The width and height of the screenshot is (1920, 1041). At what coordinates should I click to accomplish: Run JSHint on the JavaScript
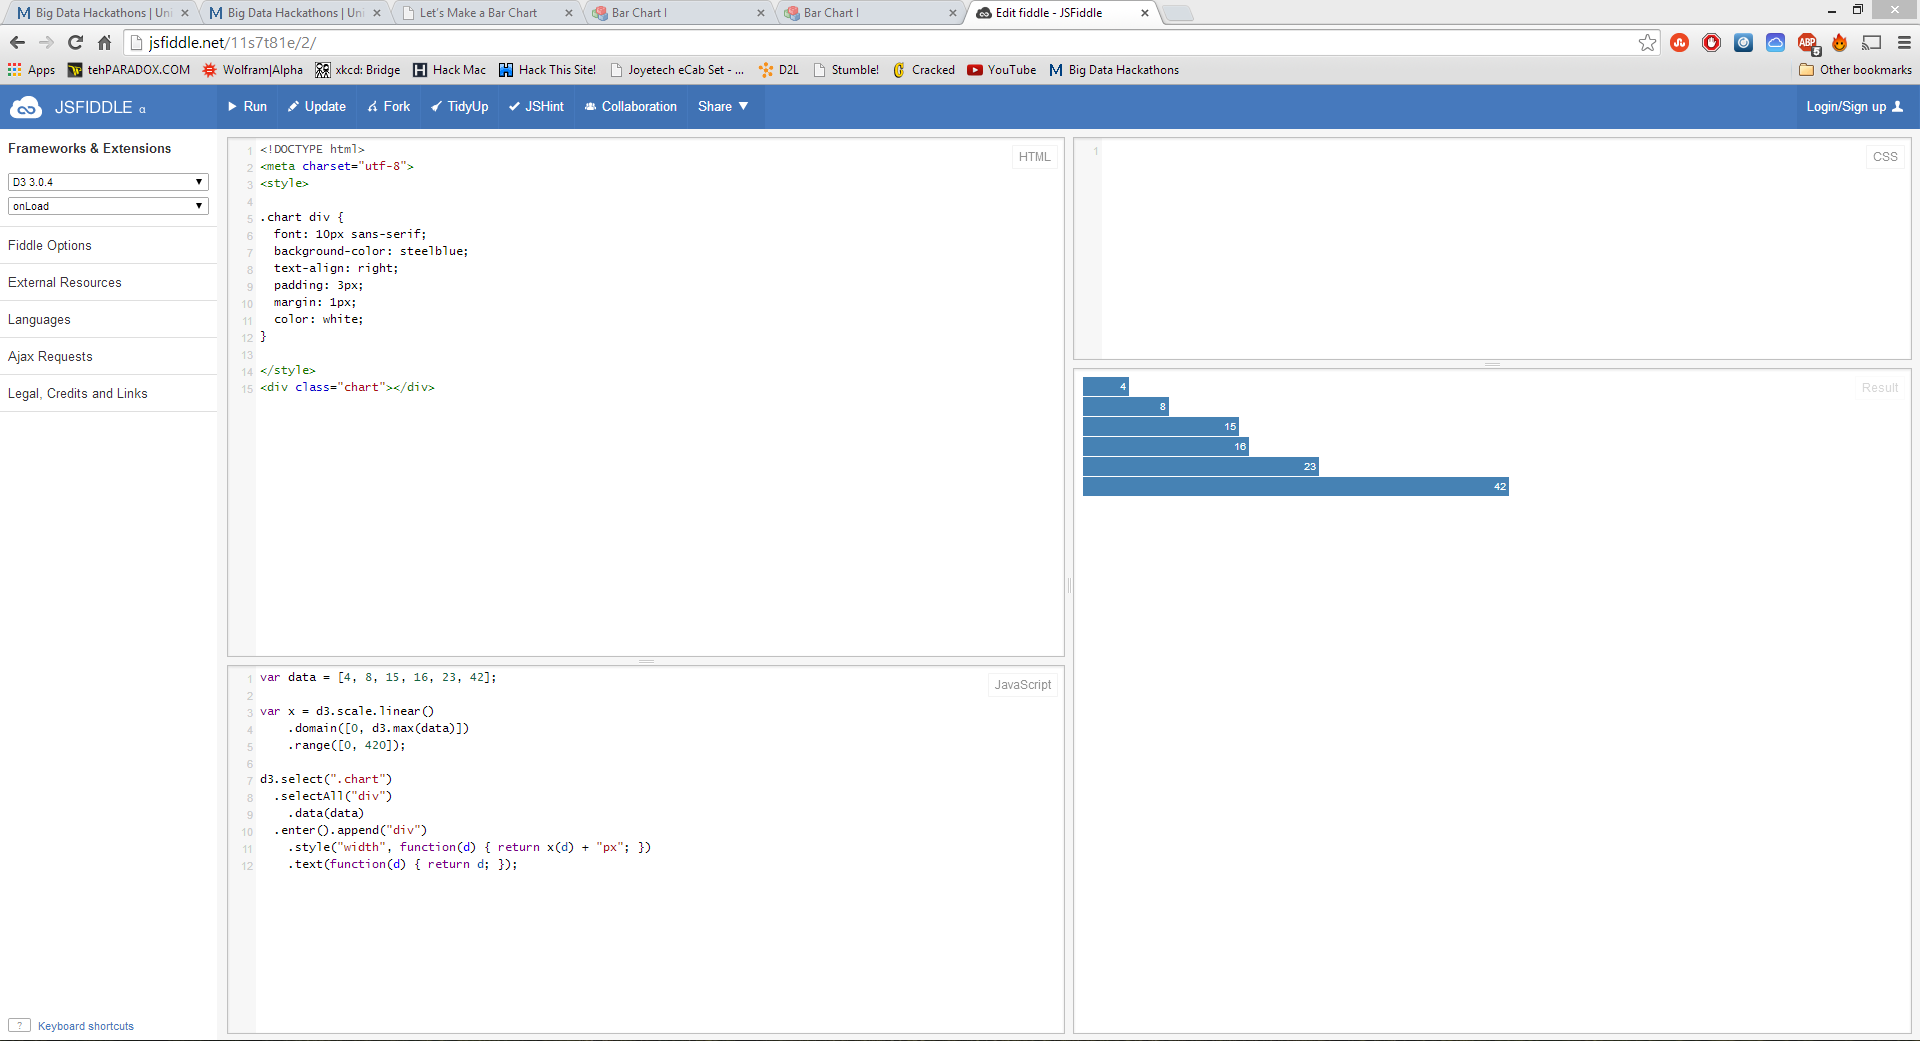[536, 107]
